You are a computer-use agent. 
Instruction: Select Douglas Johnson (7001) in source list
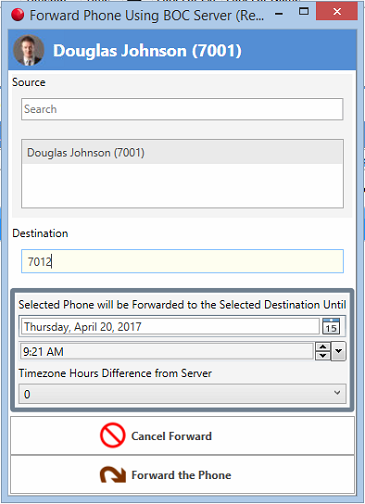182,153
